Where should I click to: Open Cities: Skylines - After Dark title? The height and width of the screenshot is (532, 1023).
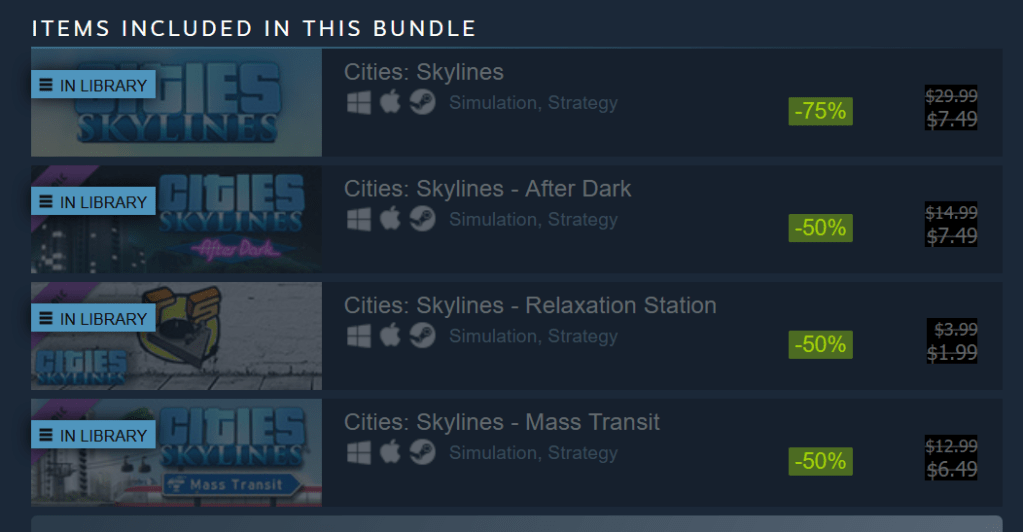coord(487,189)
